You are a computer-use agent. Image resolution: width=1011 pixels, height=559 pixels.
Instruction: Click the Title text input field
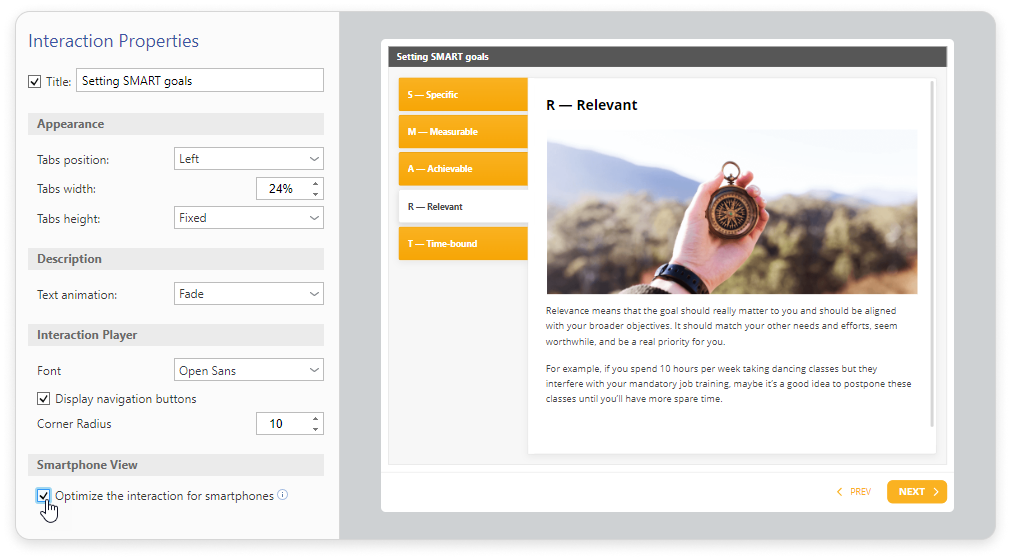tap(199, 81)
